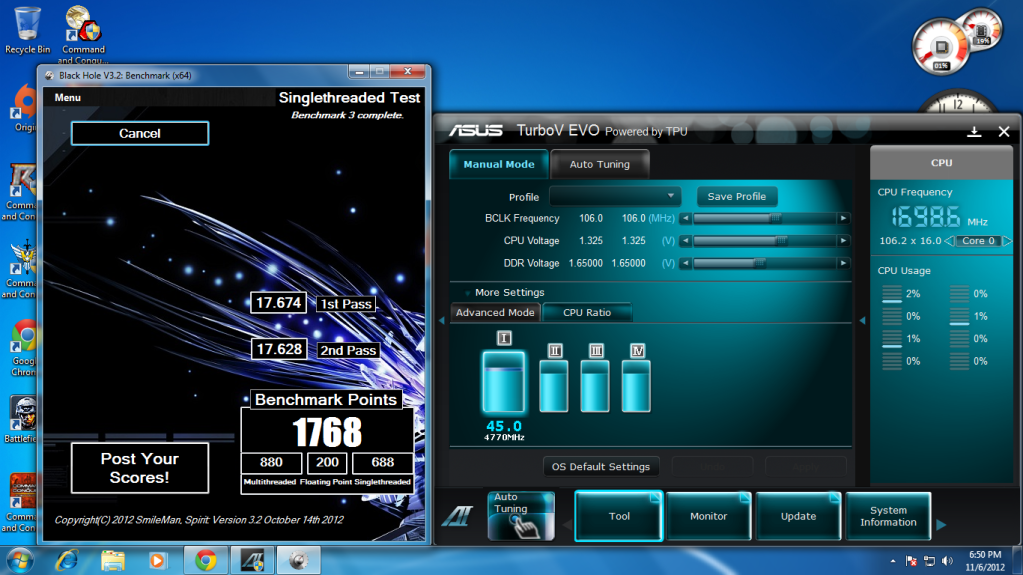Select core III ratio indicator

tap(596, 350)
